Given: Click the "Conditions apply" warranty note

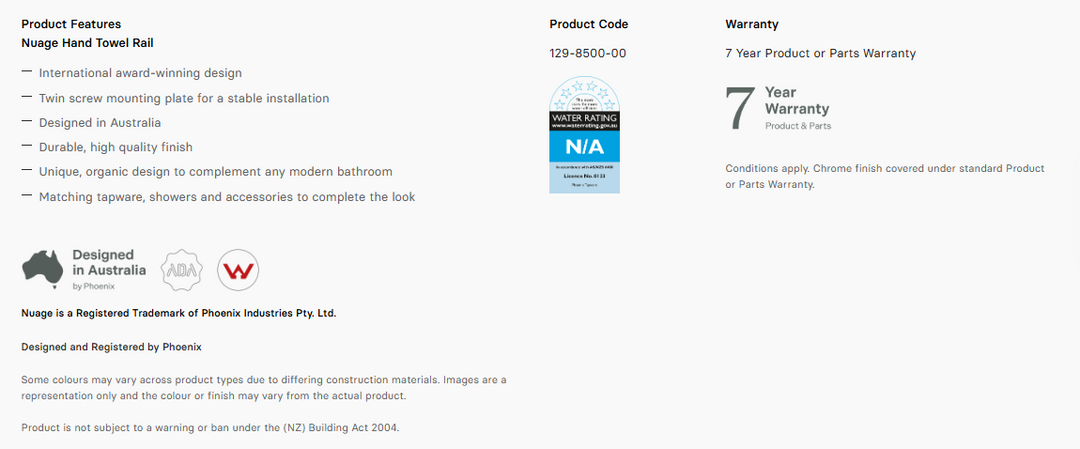Looking at the screenshot, I should (x=885, y=176).
